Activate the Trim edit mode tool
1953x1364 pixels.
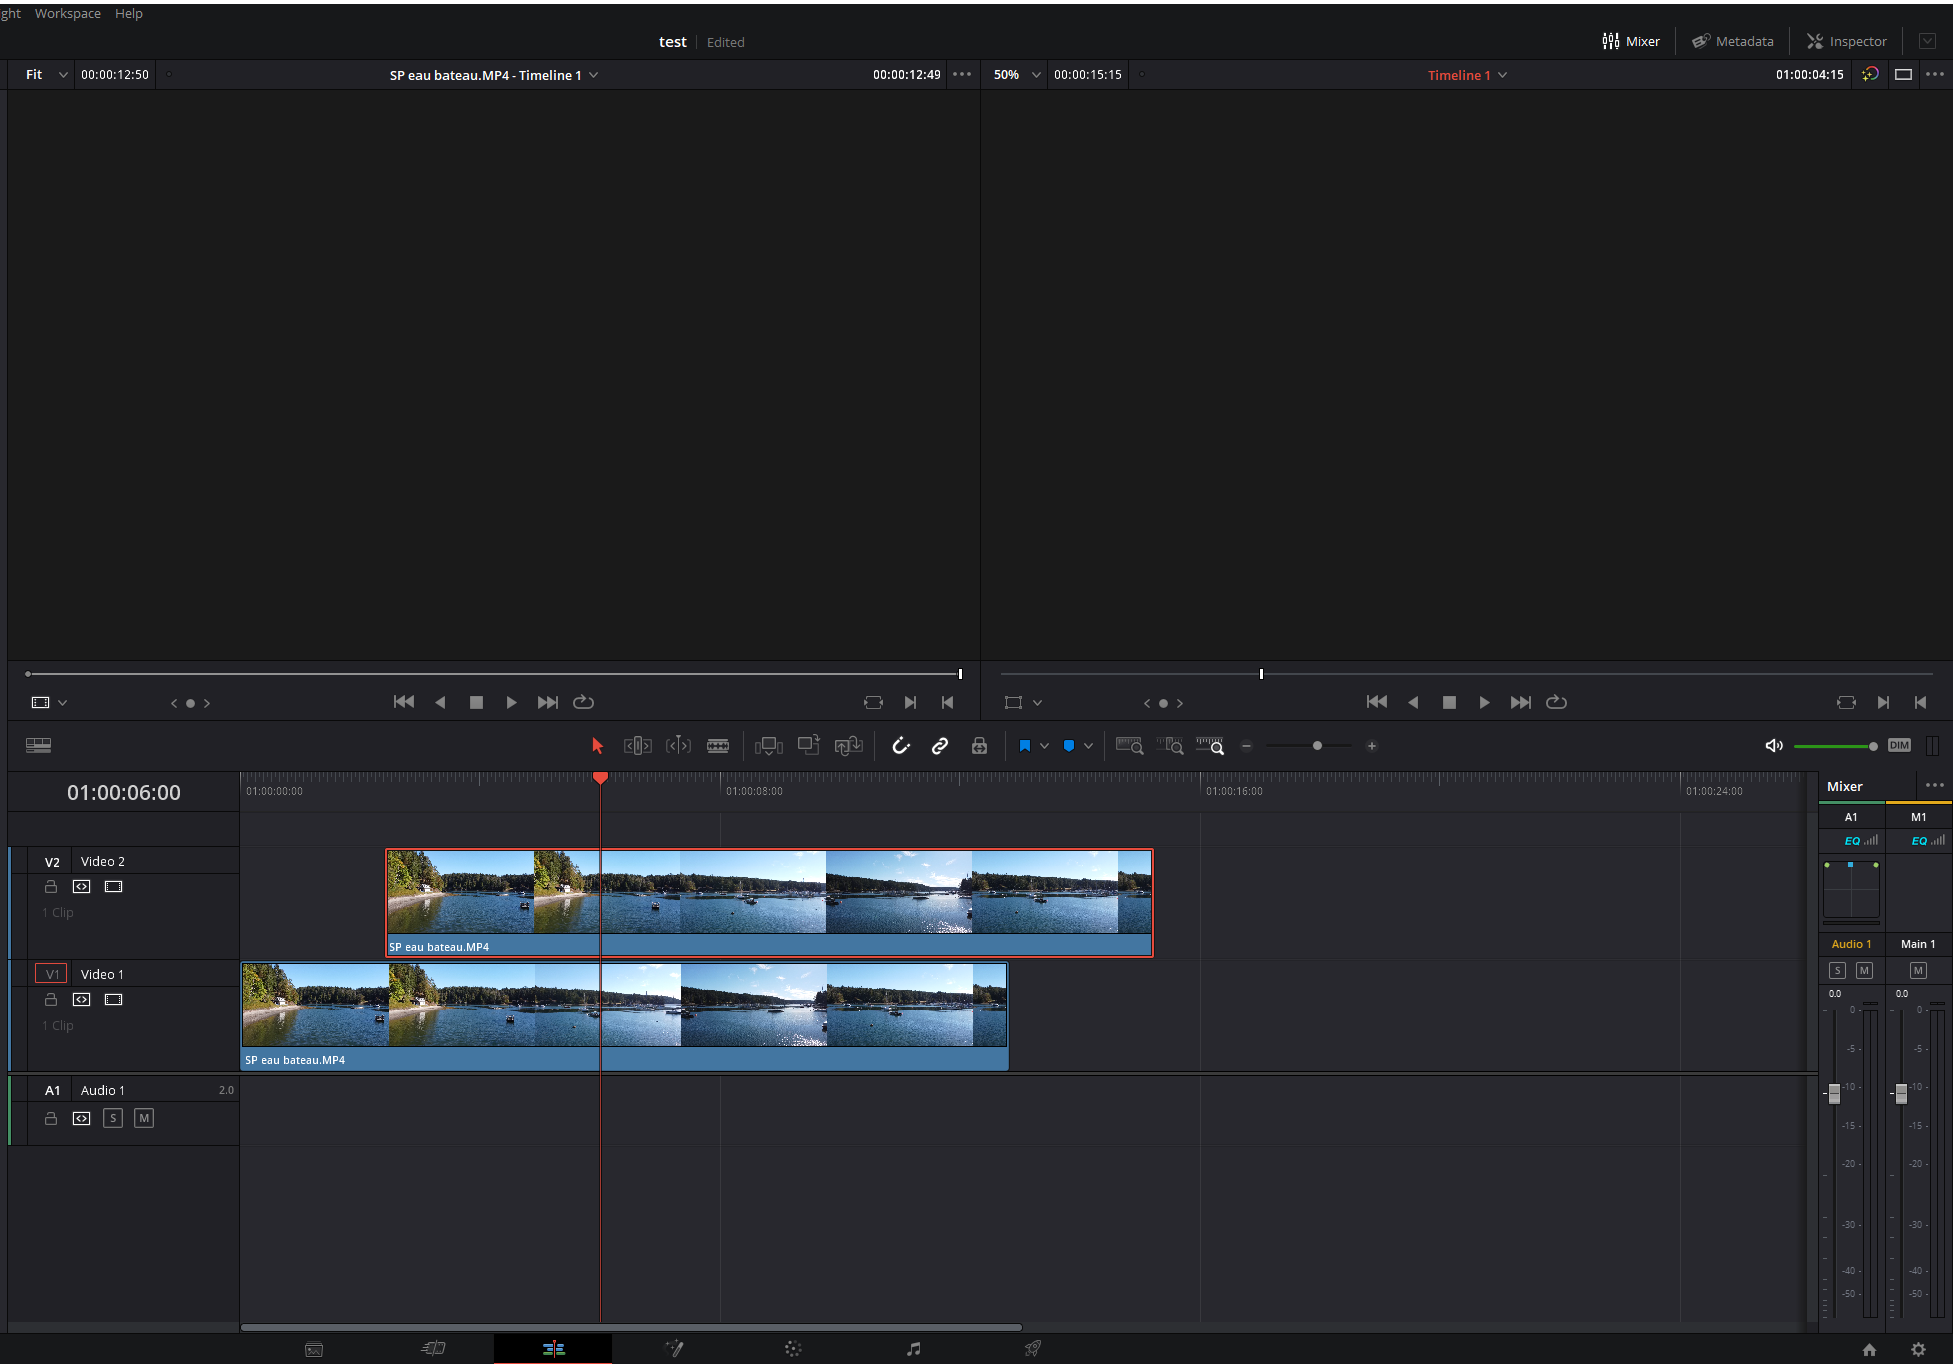(x=637, y=746)
